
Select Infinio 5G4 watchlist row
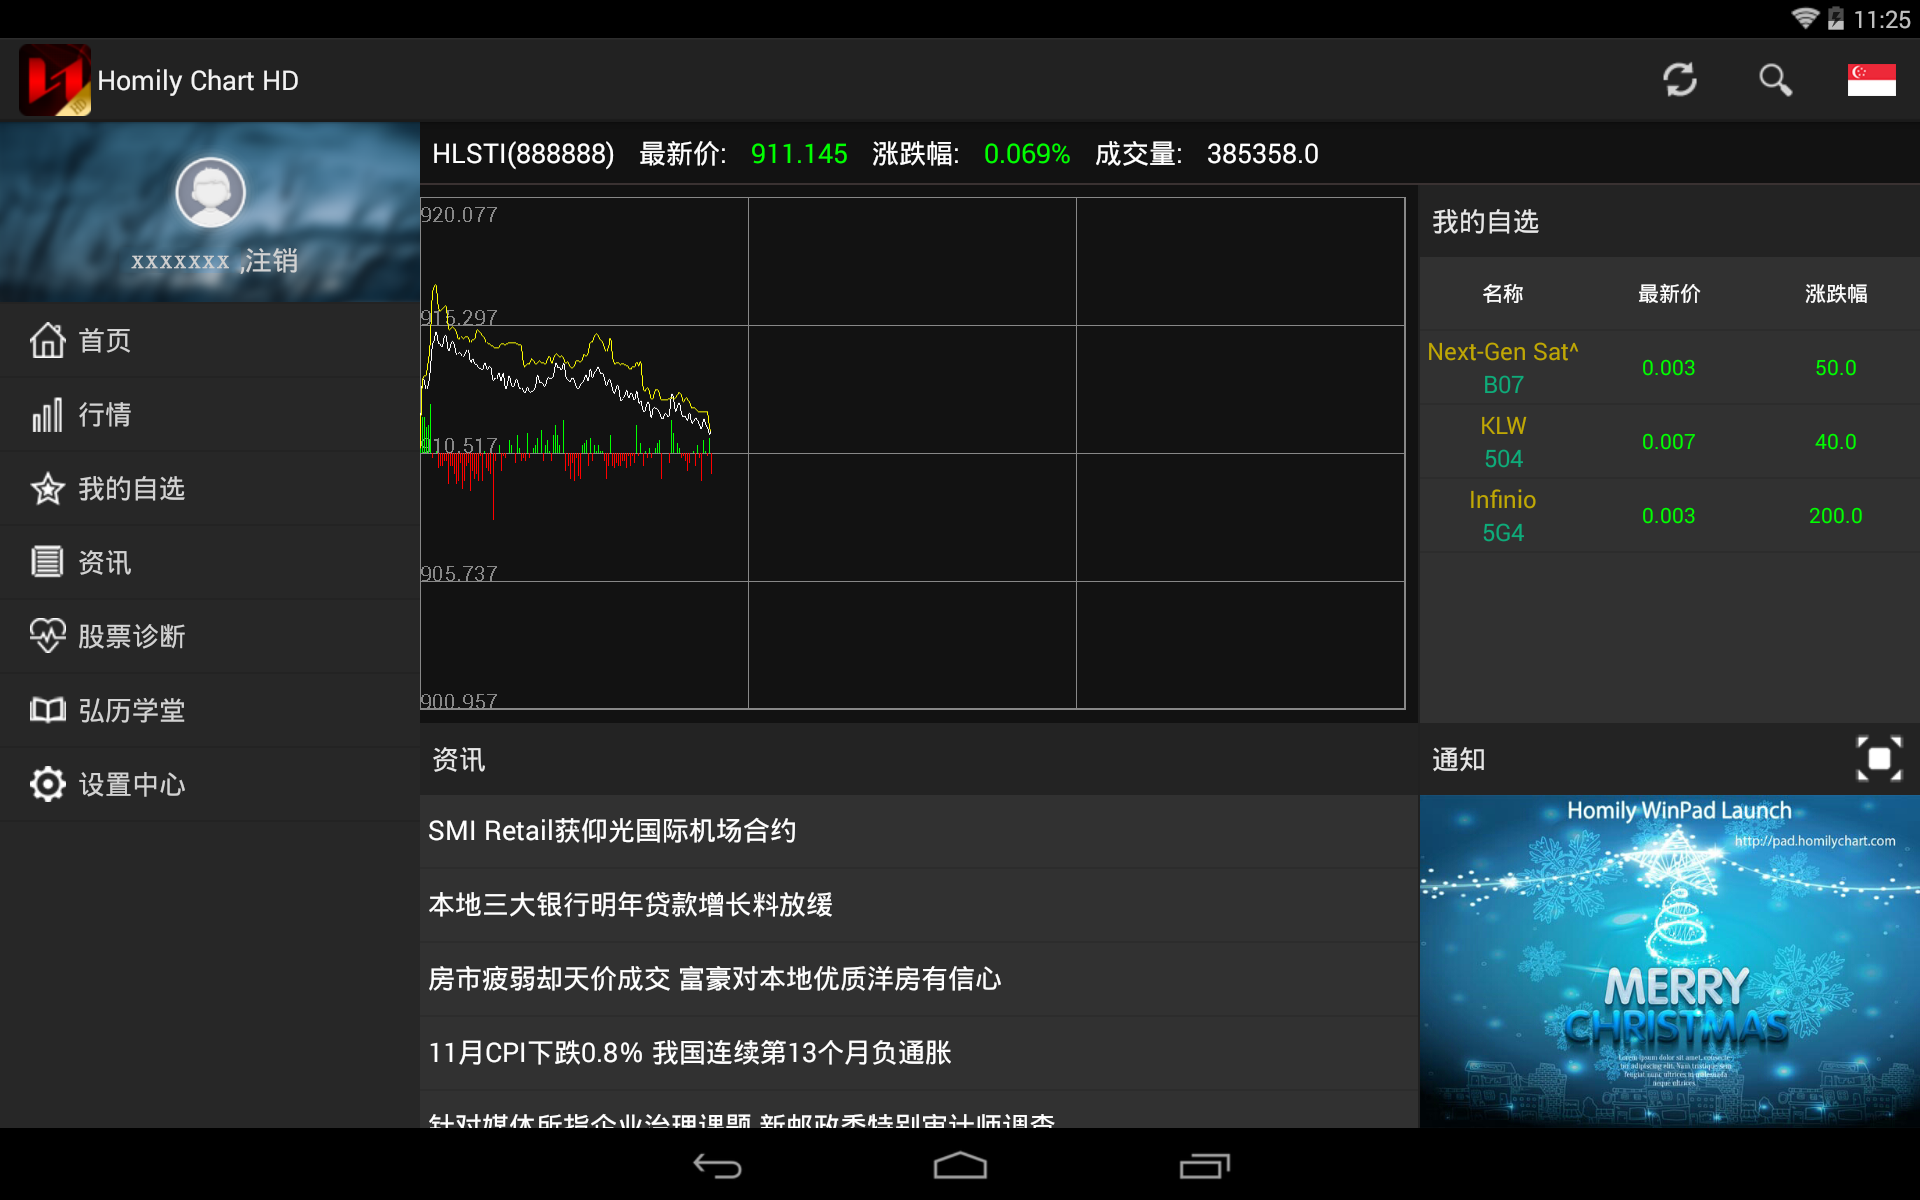point(1669,516)
